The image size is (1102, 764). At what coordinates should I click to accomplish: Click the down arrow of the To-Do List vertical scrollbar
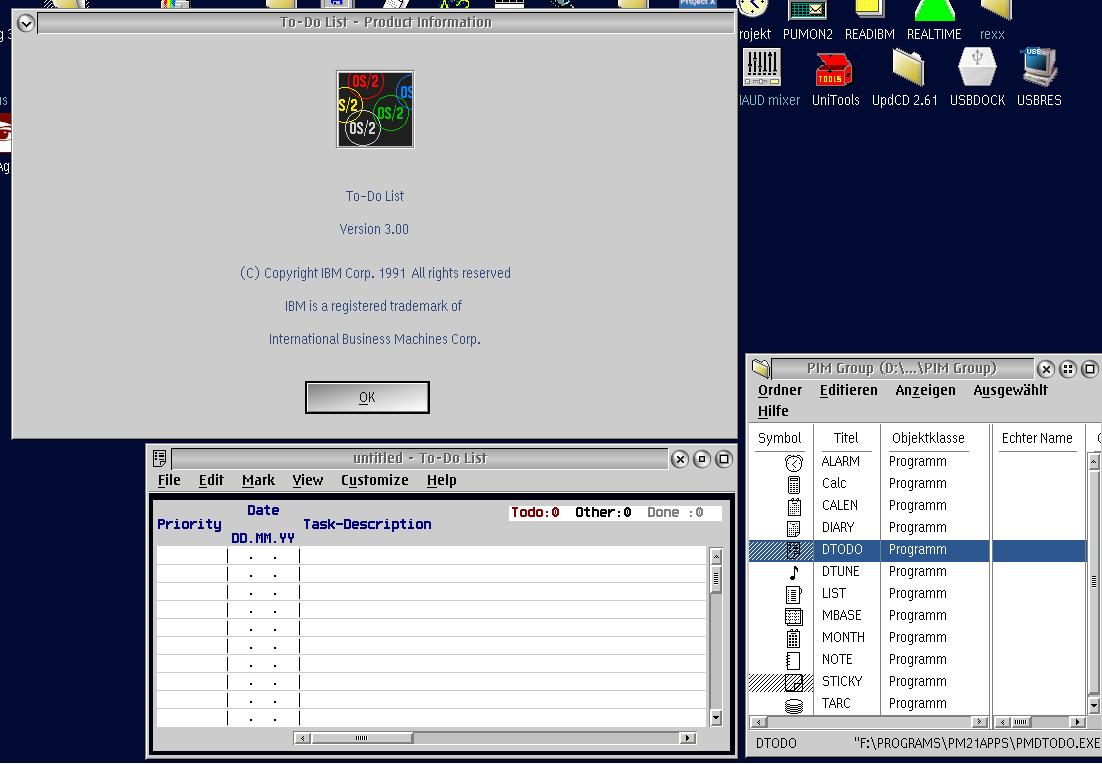[716, 718]
